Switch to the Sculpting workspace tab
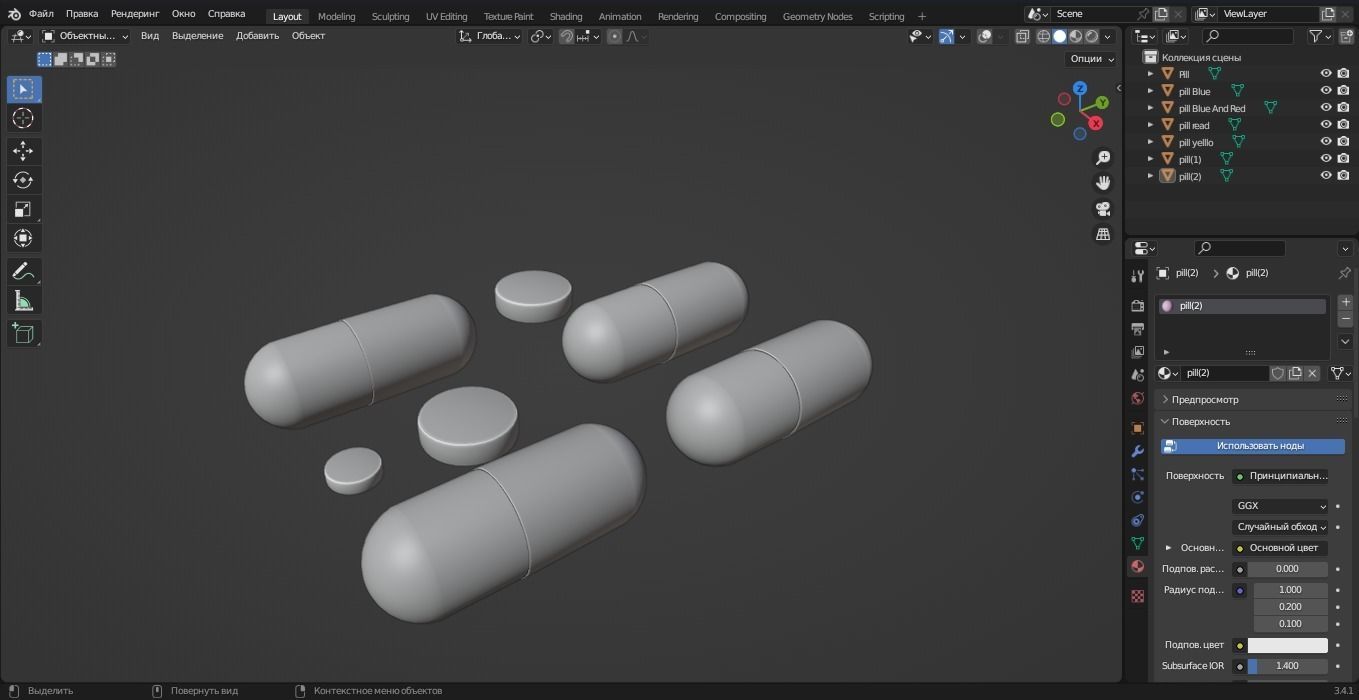Image resolution: width=1359 pixels, height=700 pixels. pos(390,16)
